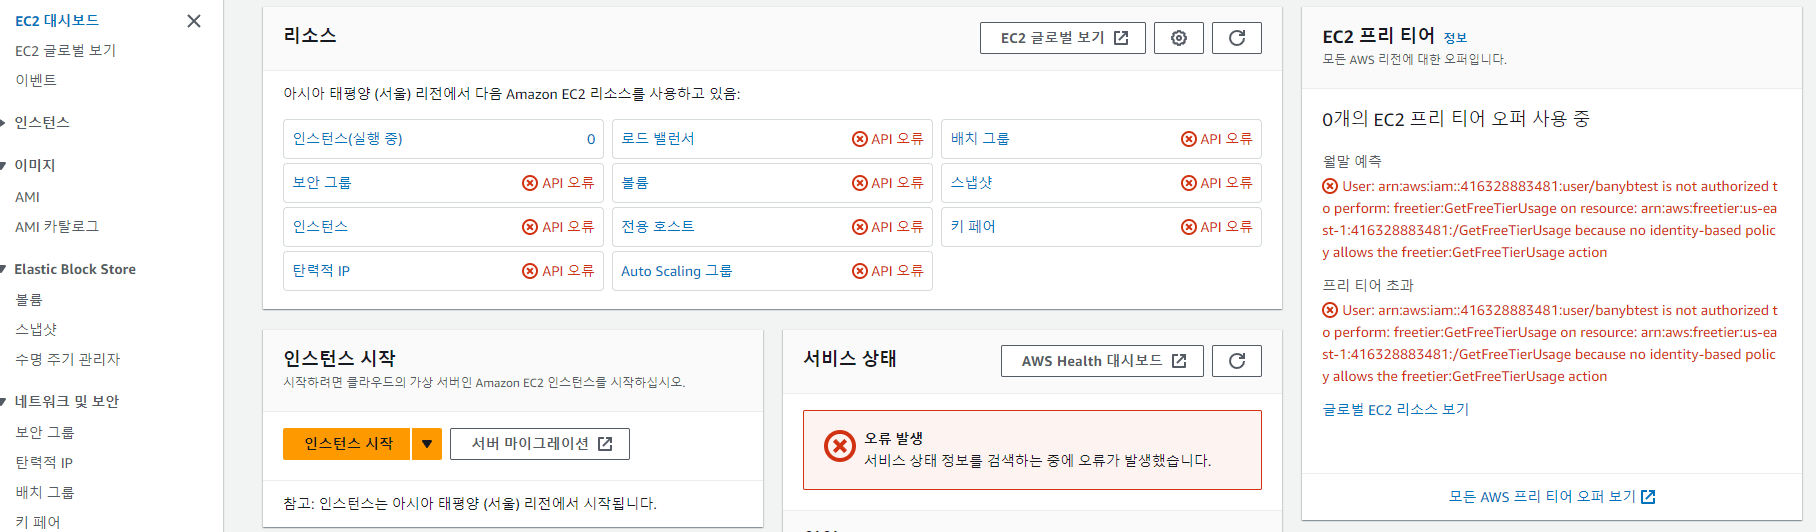Open 볼륨 resource card link
This screenshot has height=532, width=1816.
click(x=635, y=183)
